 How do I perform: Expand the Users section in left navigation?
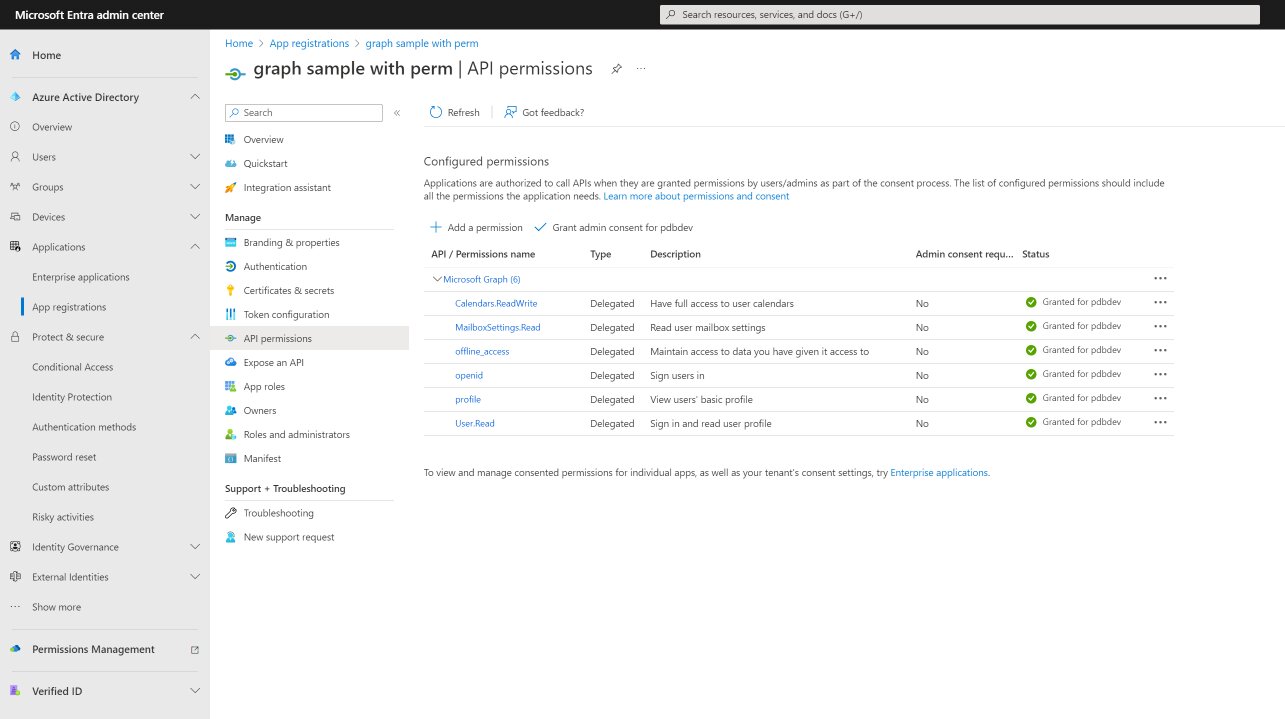pyautogui.click(x=196, y=157)
